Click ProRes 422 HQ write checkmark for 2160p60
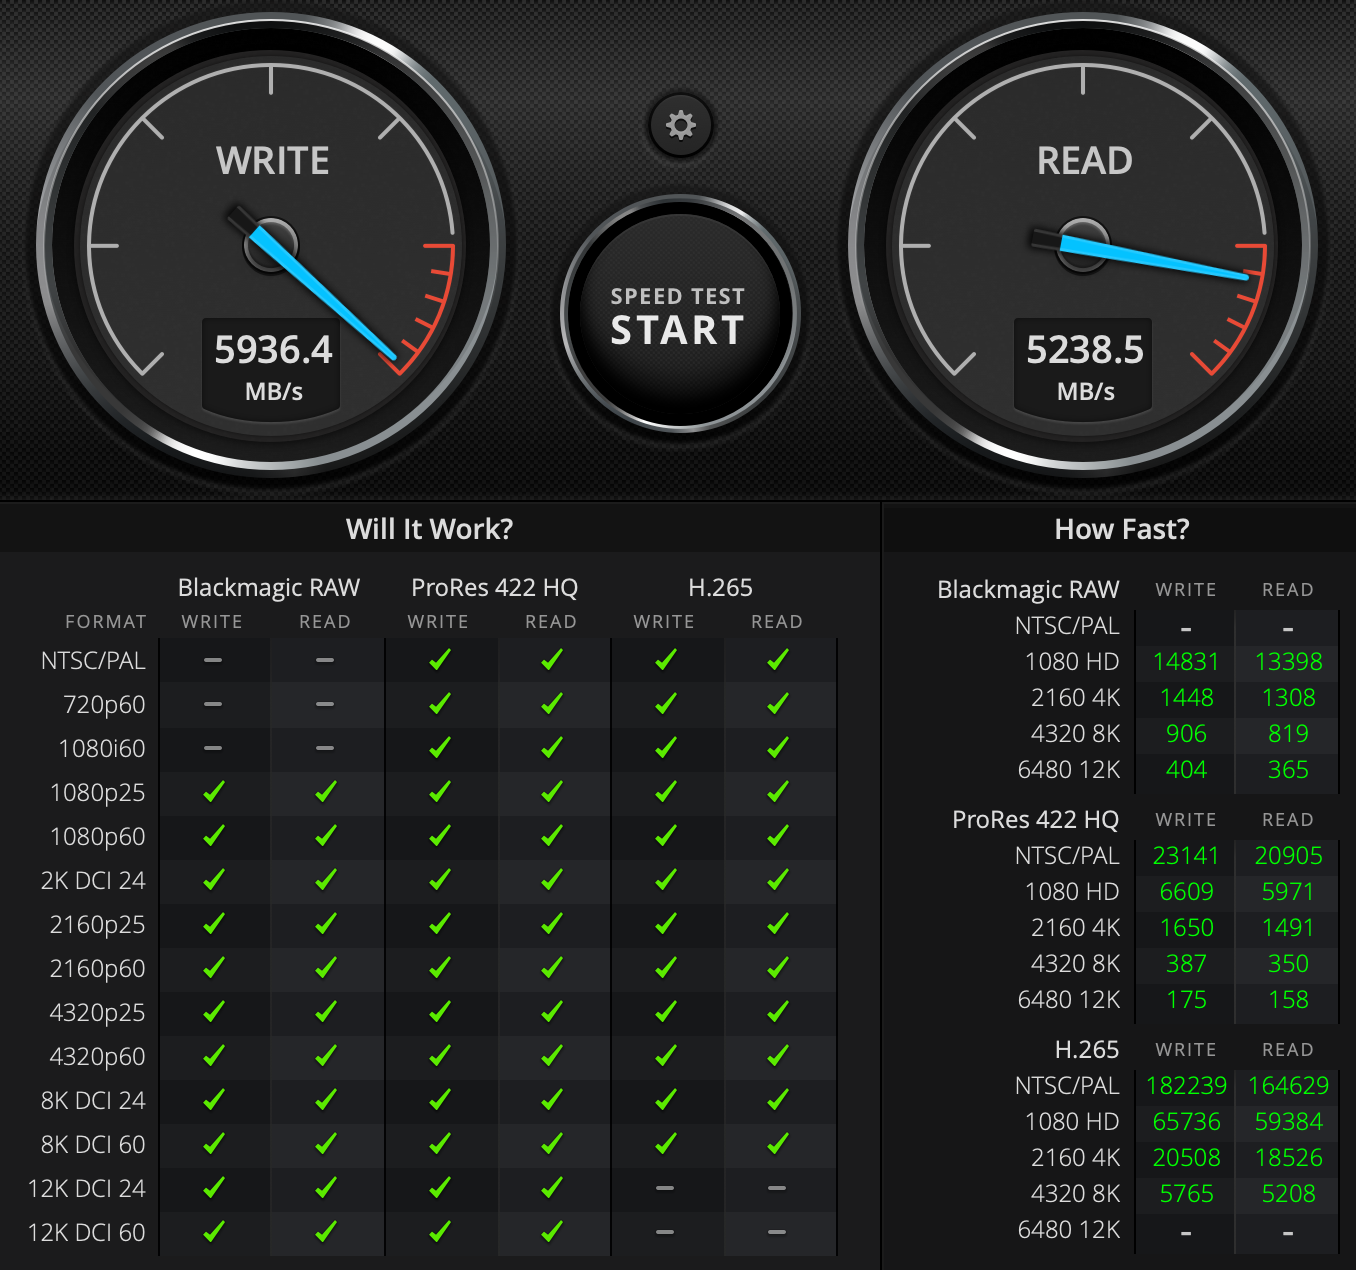The image size is (1356, 1270). 439,968
